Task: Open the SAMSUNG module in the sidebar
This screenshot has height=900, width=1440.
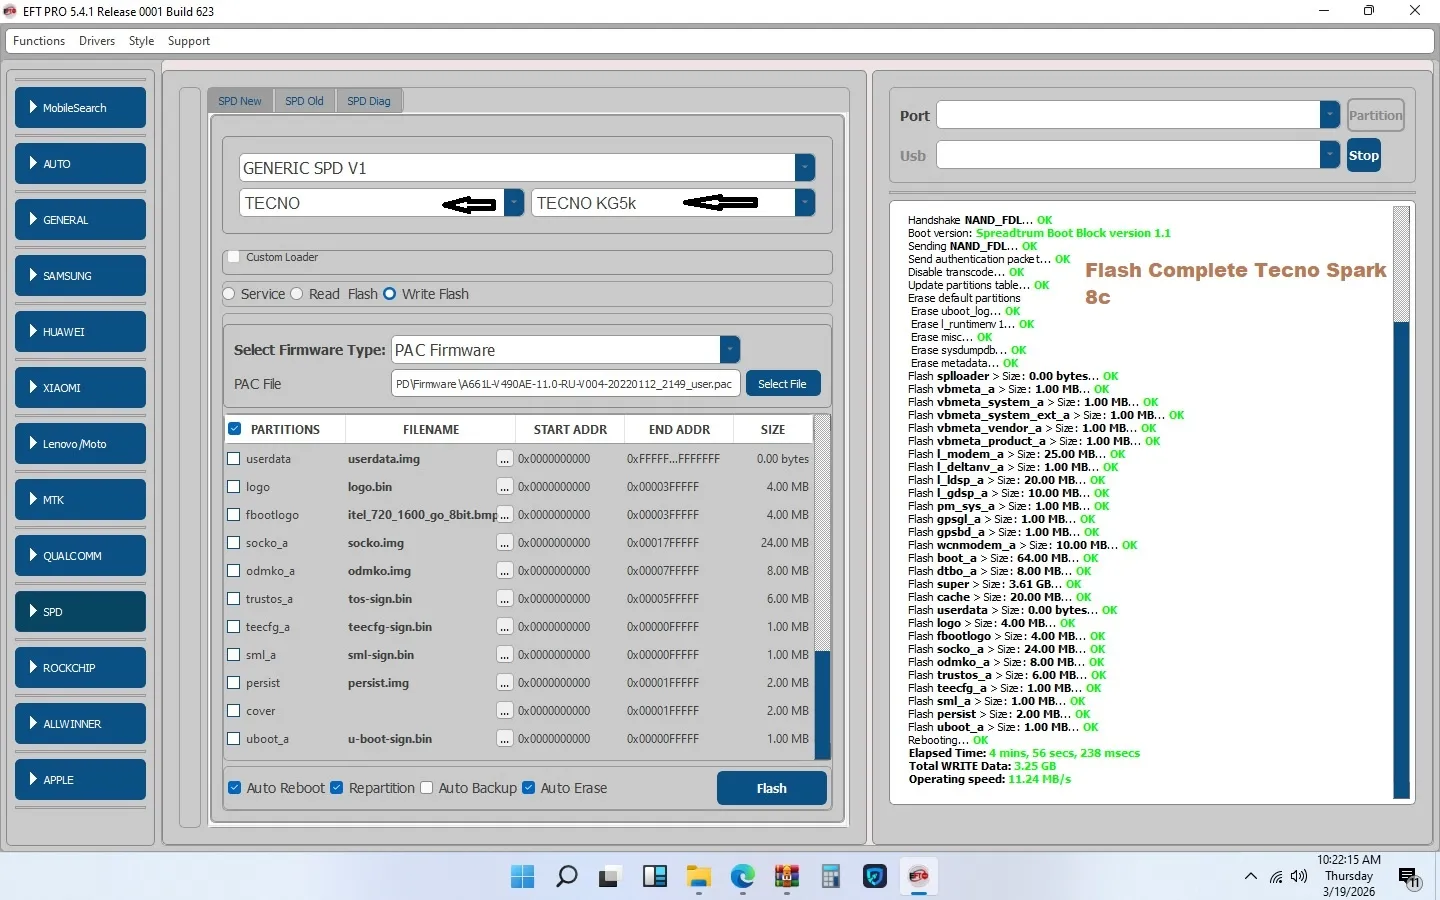Action: tap(80, 276)
